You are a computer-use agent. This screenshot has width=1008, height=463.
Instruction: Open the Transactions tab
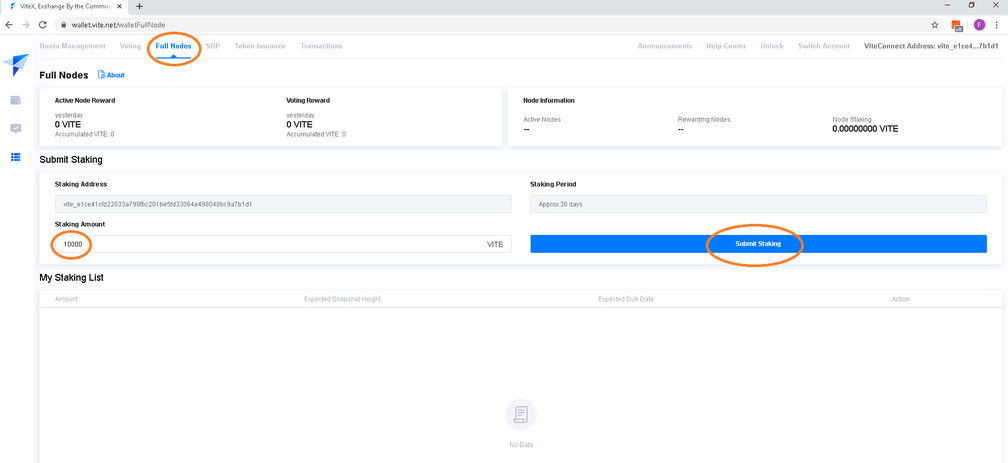pos(321,46)
